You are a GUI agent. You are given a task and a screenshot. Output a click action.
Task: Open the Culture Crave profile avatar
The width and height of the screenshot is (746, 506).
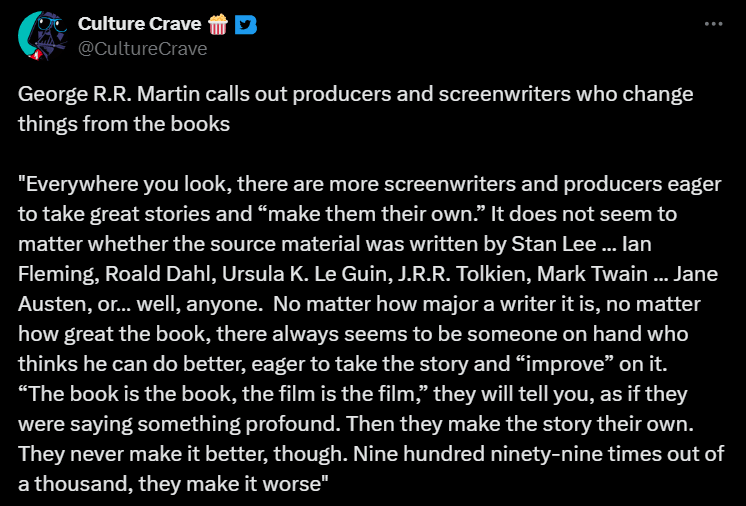[x=42, y=36]
